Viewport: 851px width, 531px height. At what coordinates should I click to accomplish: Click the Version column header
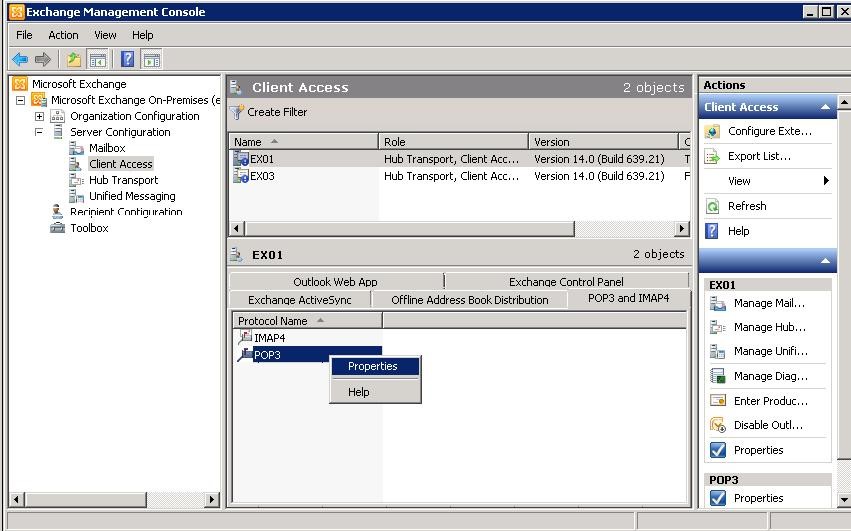(603, 142)
